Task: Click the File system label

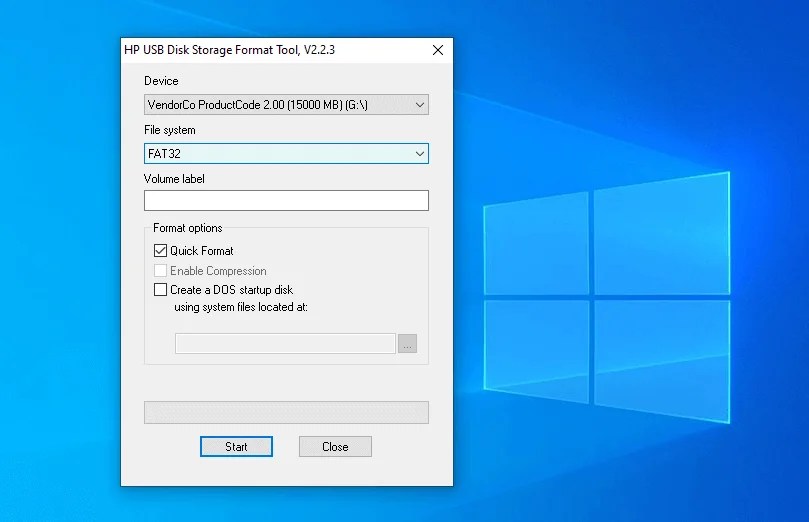Action: [x=170, y=130]
